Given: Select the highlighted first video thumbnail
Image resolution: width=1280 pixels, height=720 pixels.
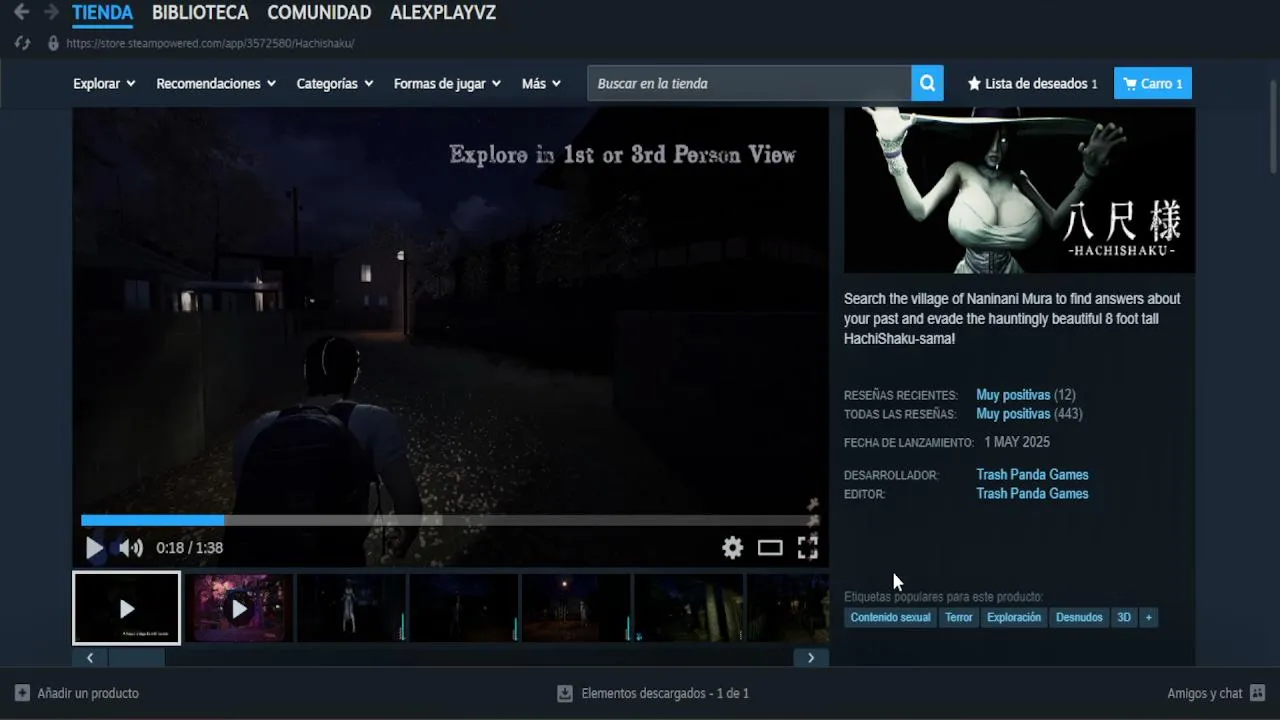Looking at the screenshot, I should [x=126, y=608].
